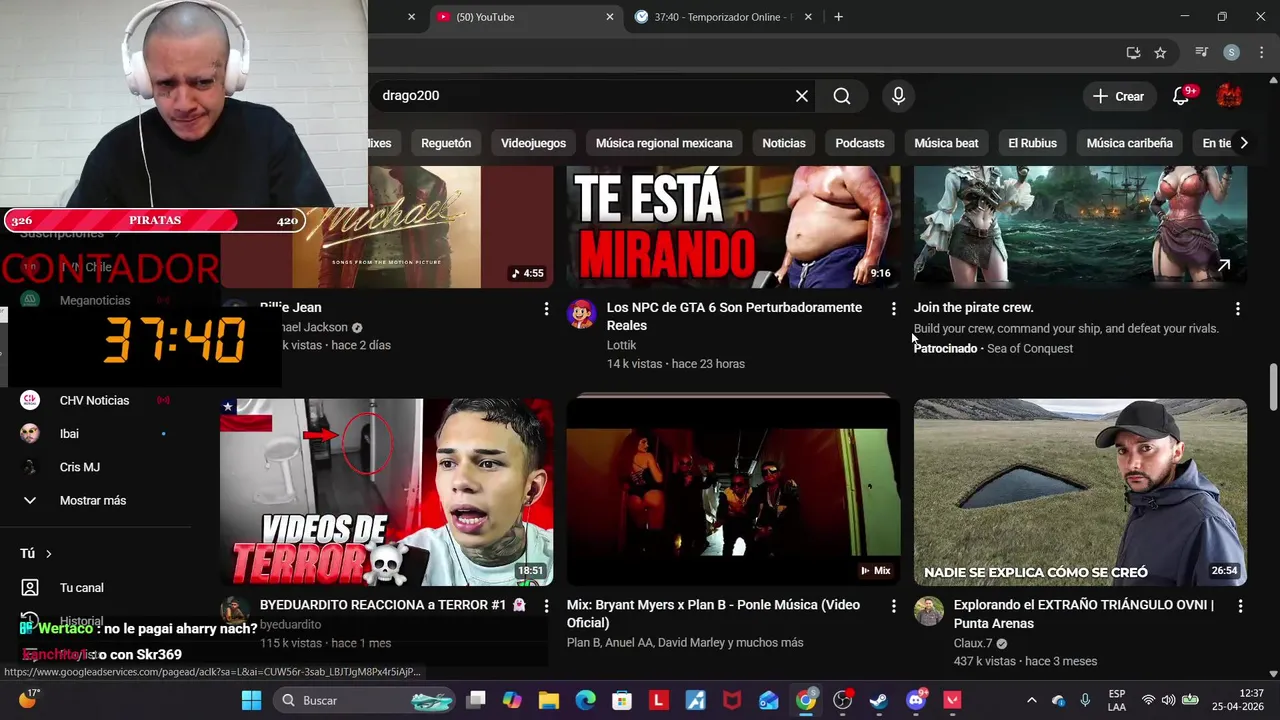Select the Música caribeña chip
1280x720 pixels.
[x=1129, y=143]
